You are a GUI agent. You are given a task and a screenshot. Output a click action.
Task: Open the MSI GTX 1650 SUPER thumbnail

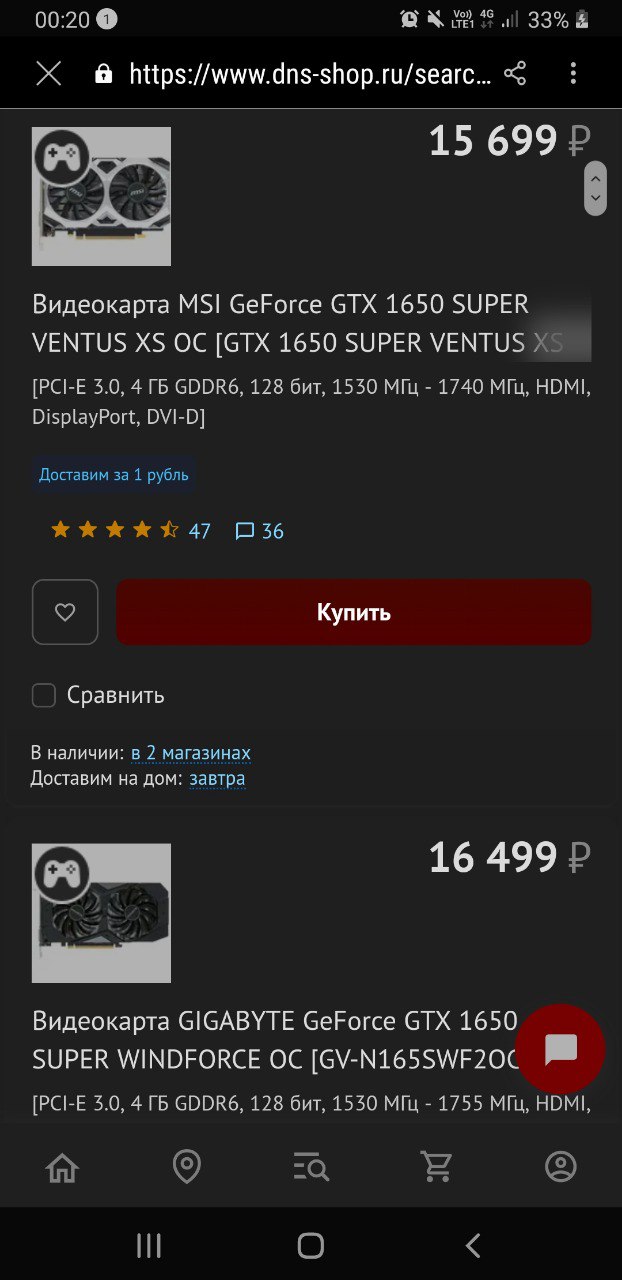tap(101, 196)
